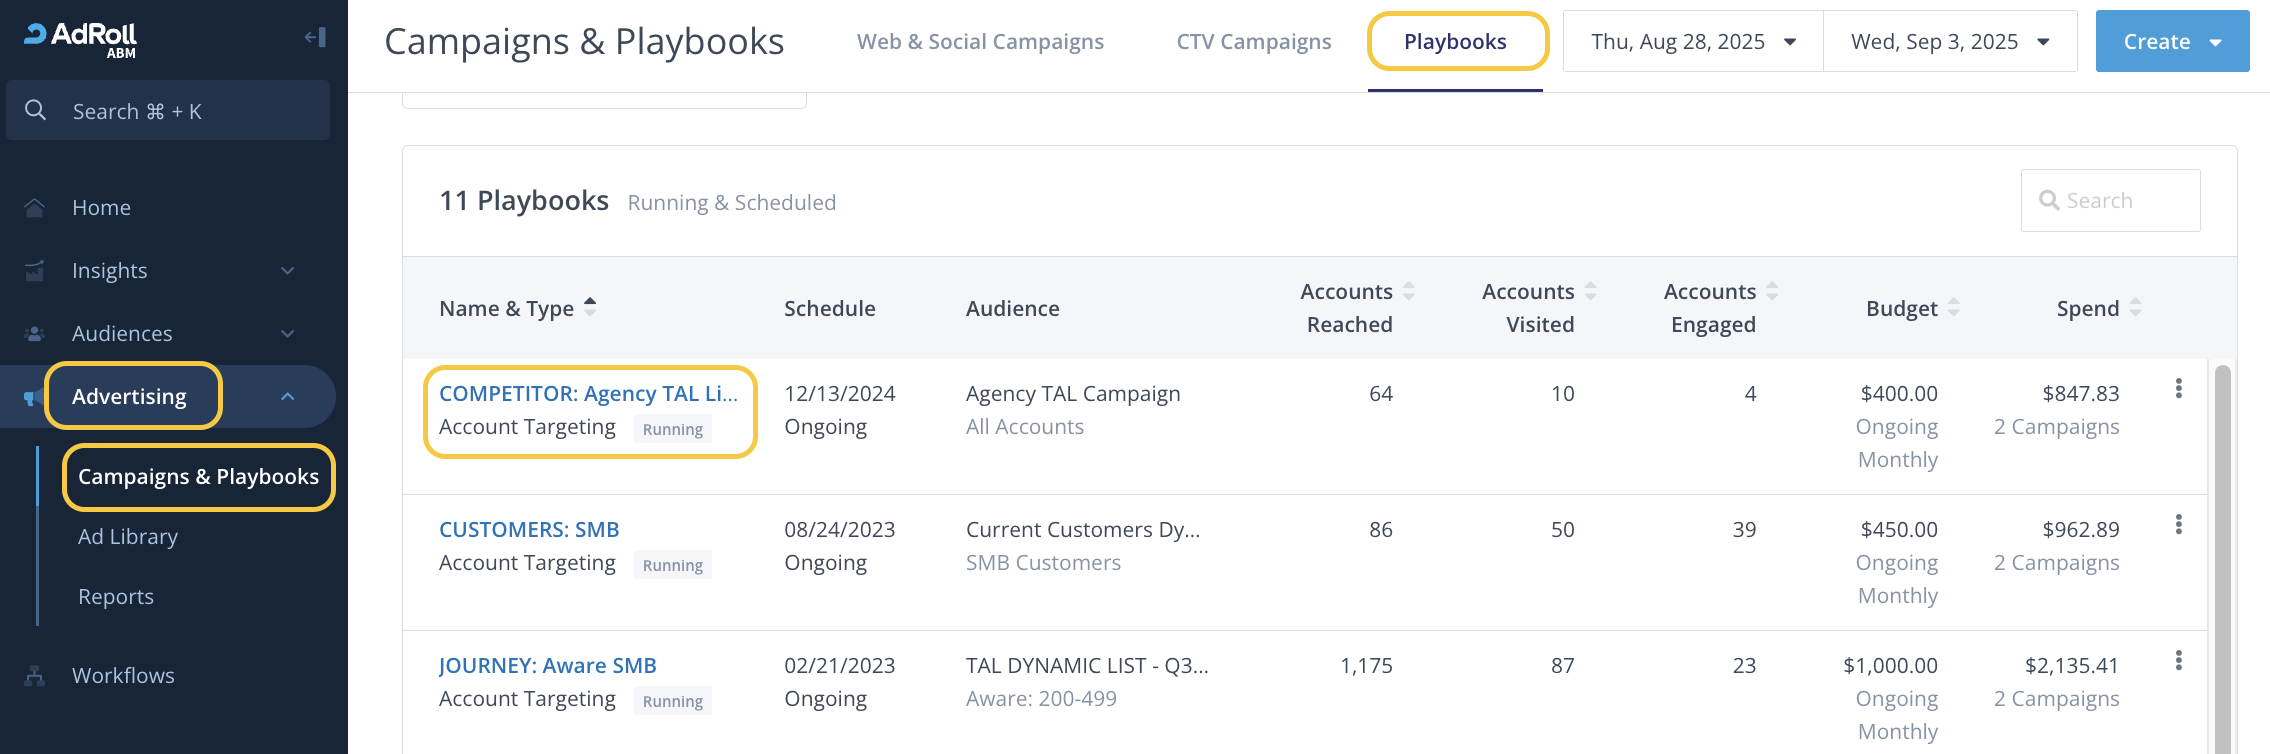Open the three-dot menu for CUSTOMERS: SMB

coord(2178,525)
